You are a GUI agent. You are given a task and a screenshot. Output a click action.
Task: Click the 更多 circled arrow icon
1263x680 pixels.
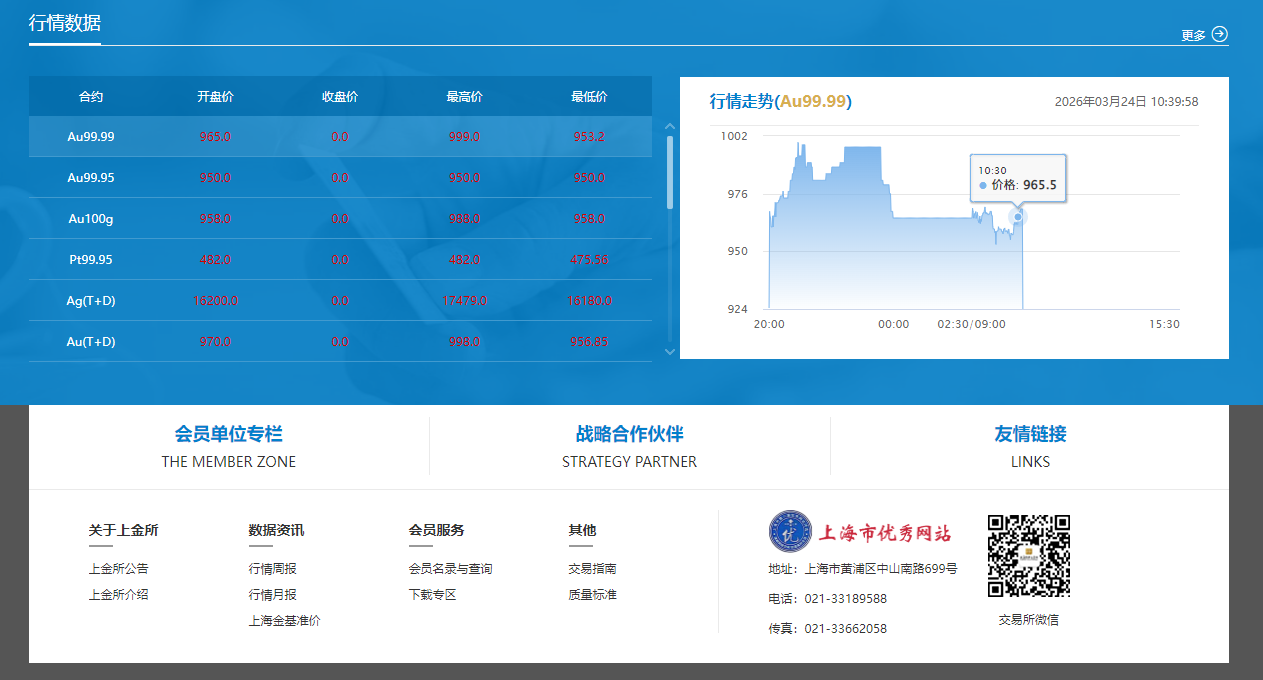tap(1219, 34)
